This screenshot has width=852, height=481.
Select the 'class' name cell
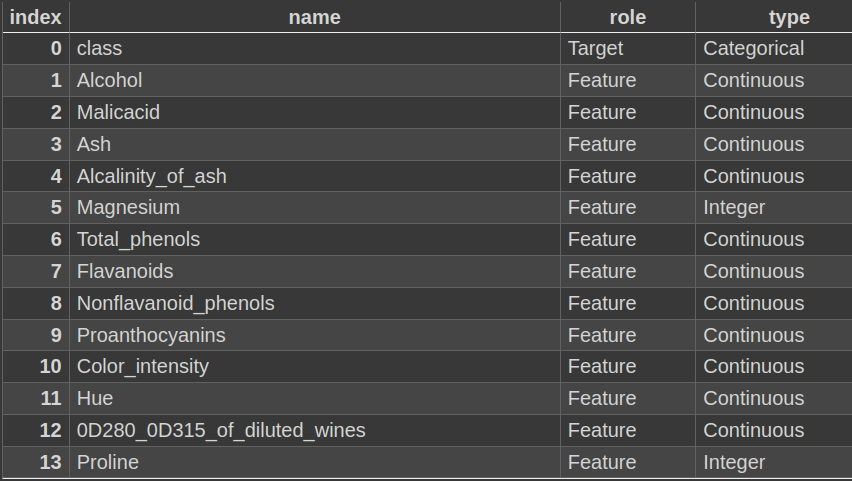point(100,48)
